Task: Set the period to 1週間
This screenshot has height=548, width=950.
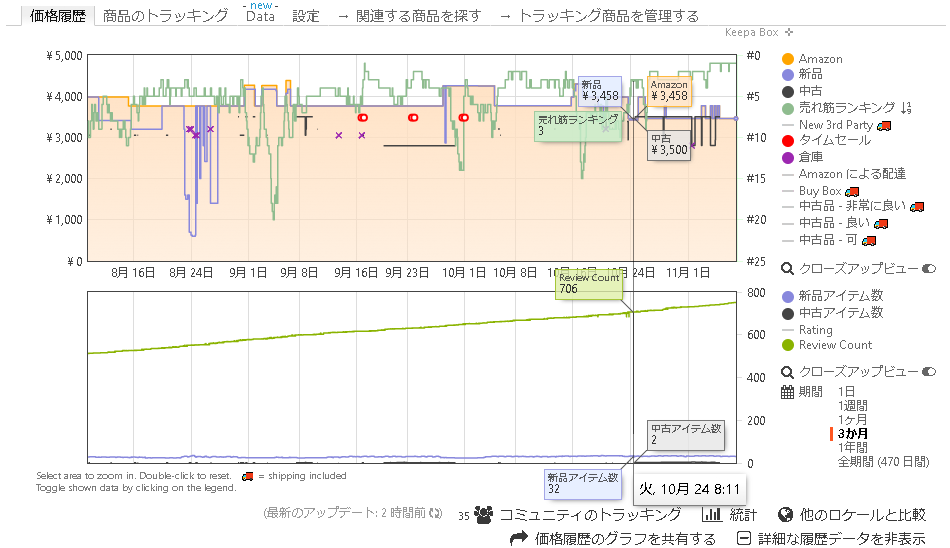Action: (x=852, y=406)
